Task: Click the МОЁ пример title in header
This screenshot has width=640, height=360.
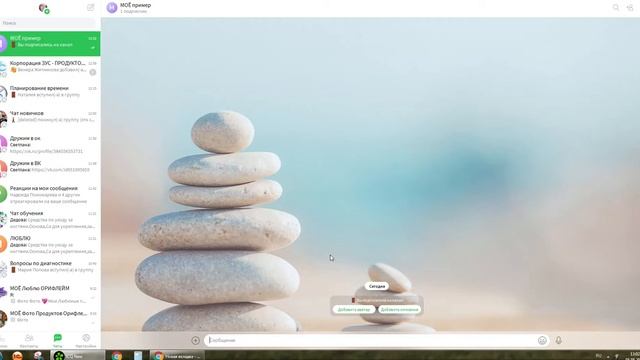Action: [136, 5]
